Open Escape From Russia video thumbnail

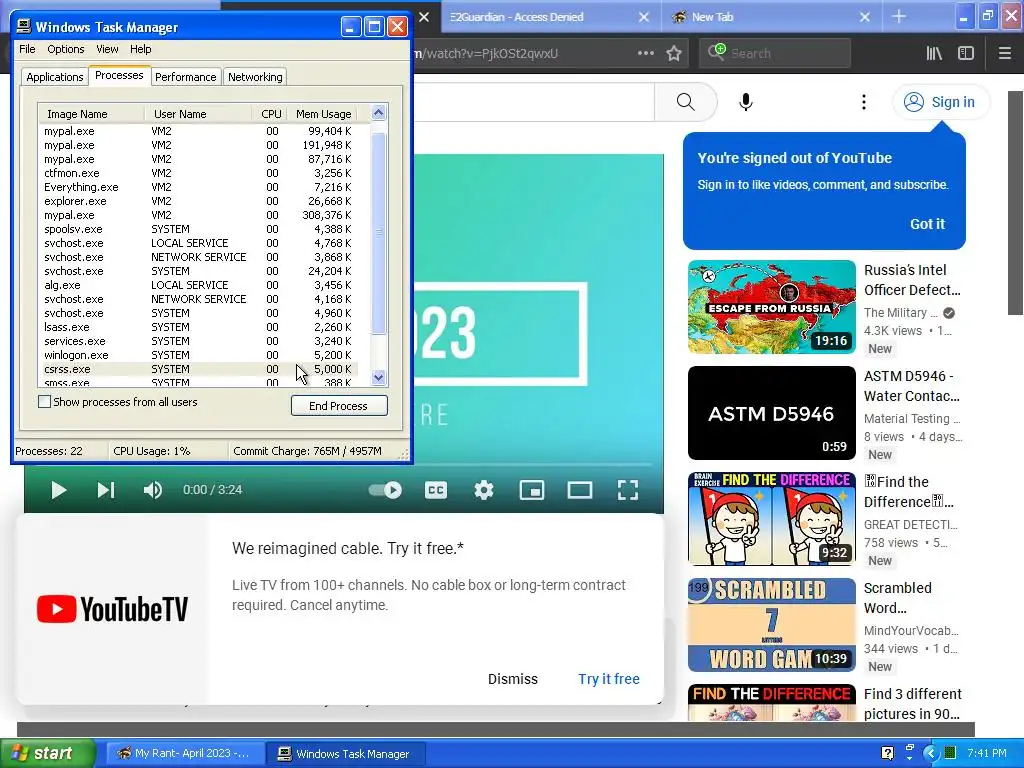(x=771, y=307)
